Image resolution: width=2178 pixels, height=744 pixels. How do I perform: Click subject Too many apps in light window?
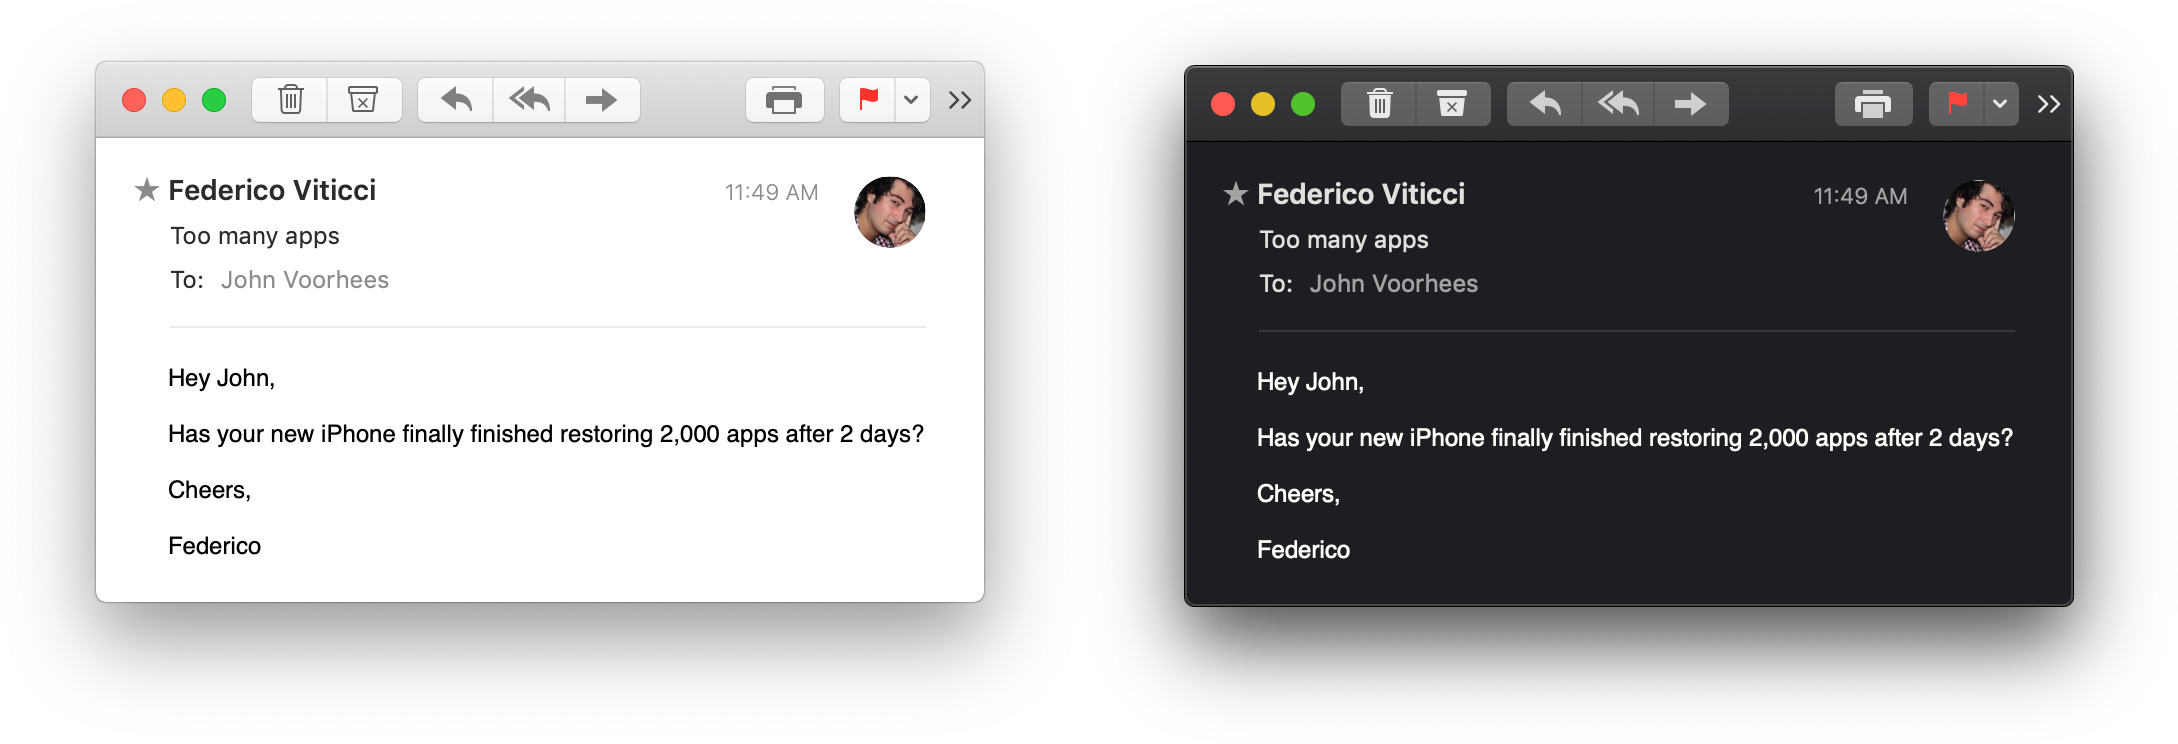coord(255,236)
